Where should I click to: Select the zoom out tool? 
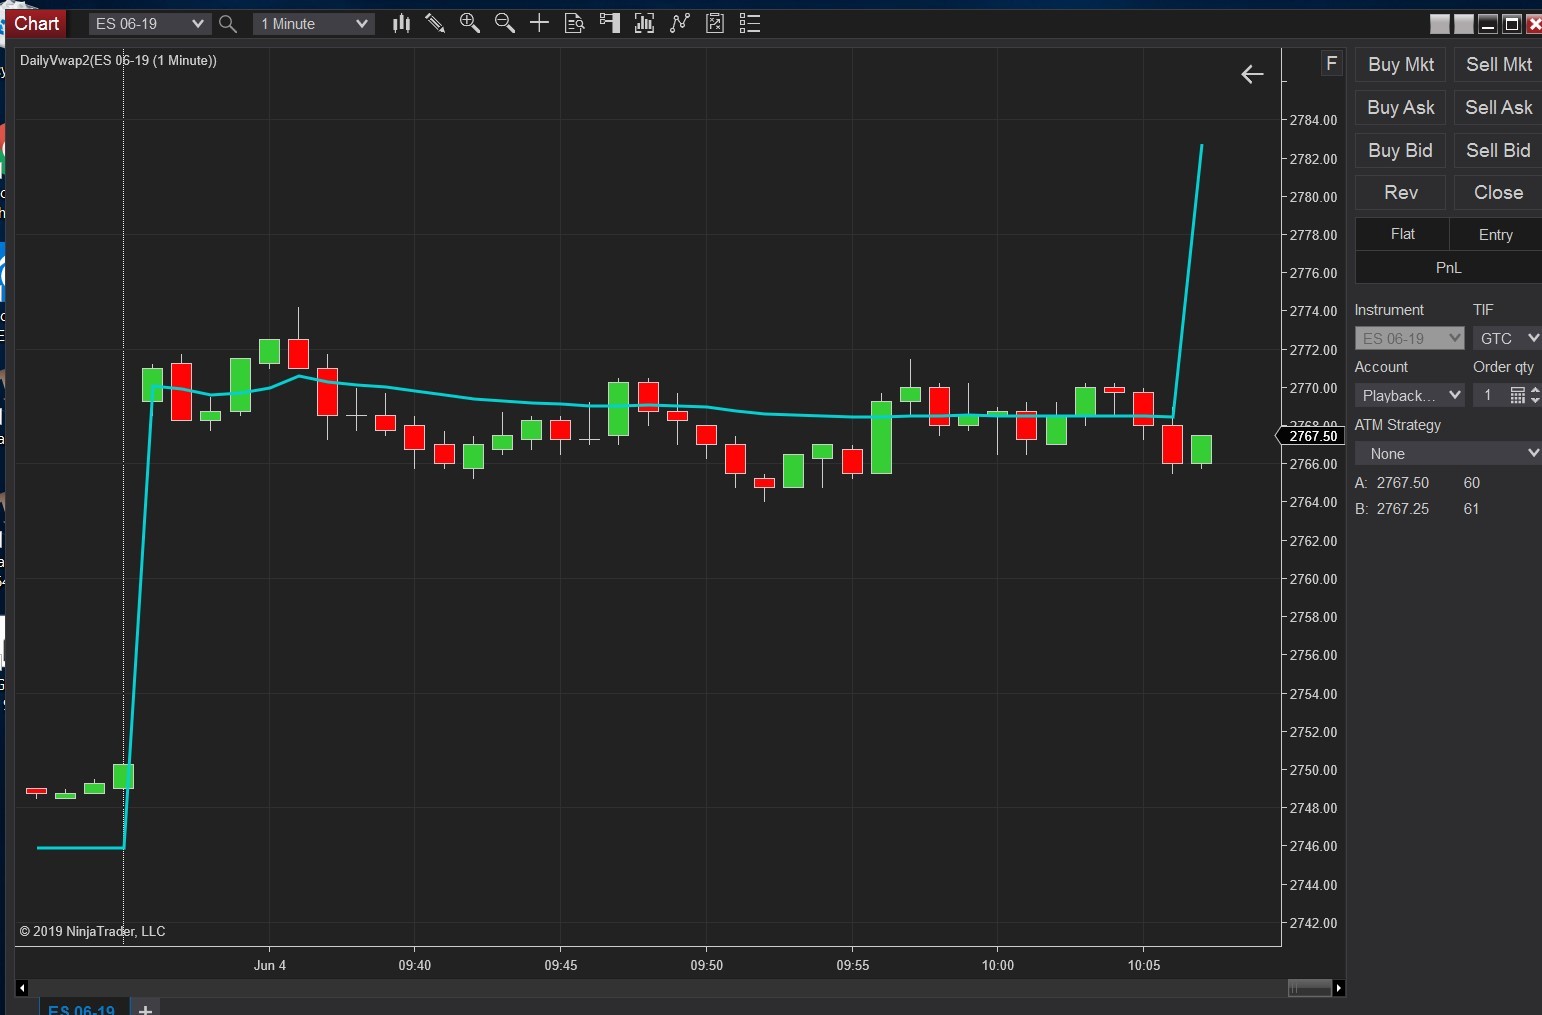click(x=505, y=23)
